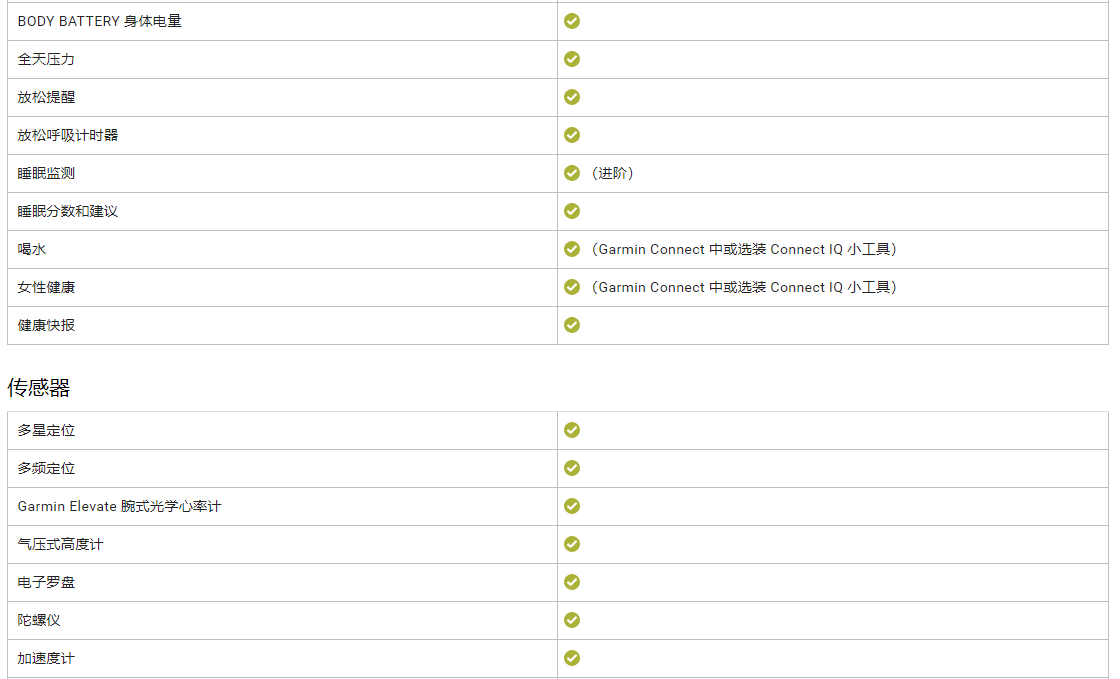
Task: Click the checkmark icon for 多频定位
Action: [572, 468]
